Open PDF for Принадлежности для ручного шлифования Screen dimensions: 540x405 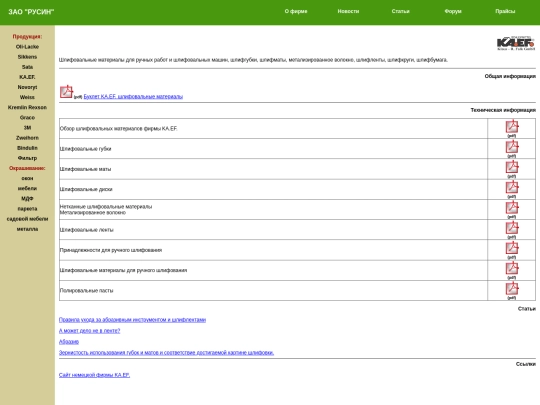coord(512,248)
